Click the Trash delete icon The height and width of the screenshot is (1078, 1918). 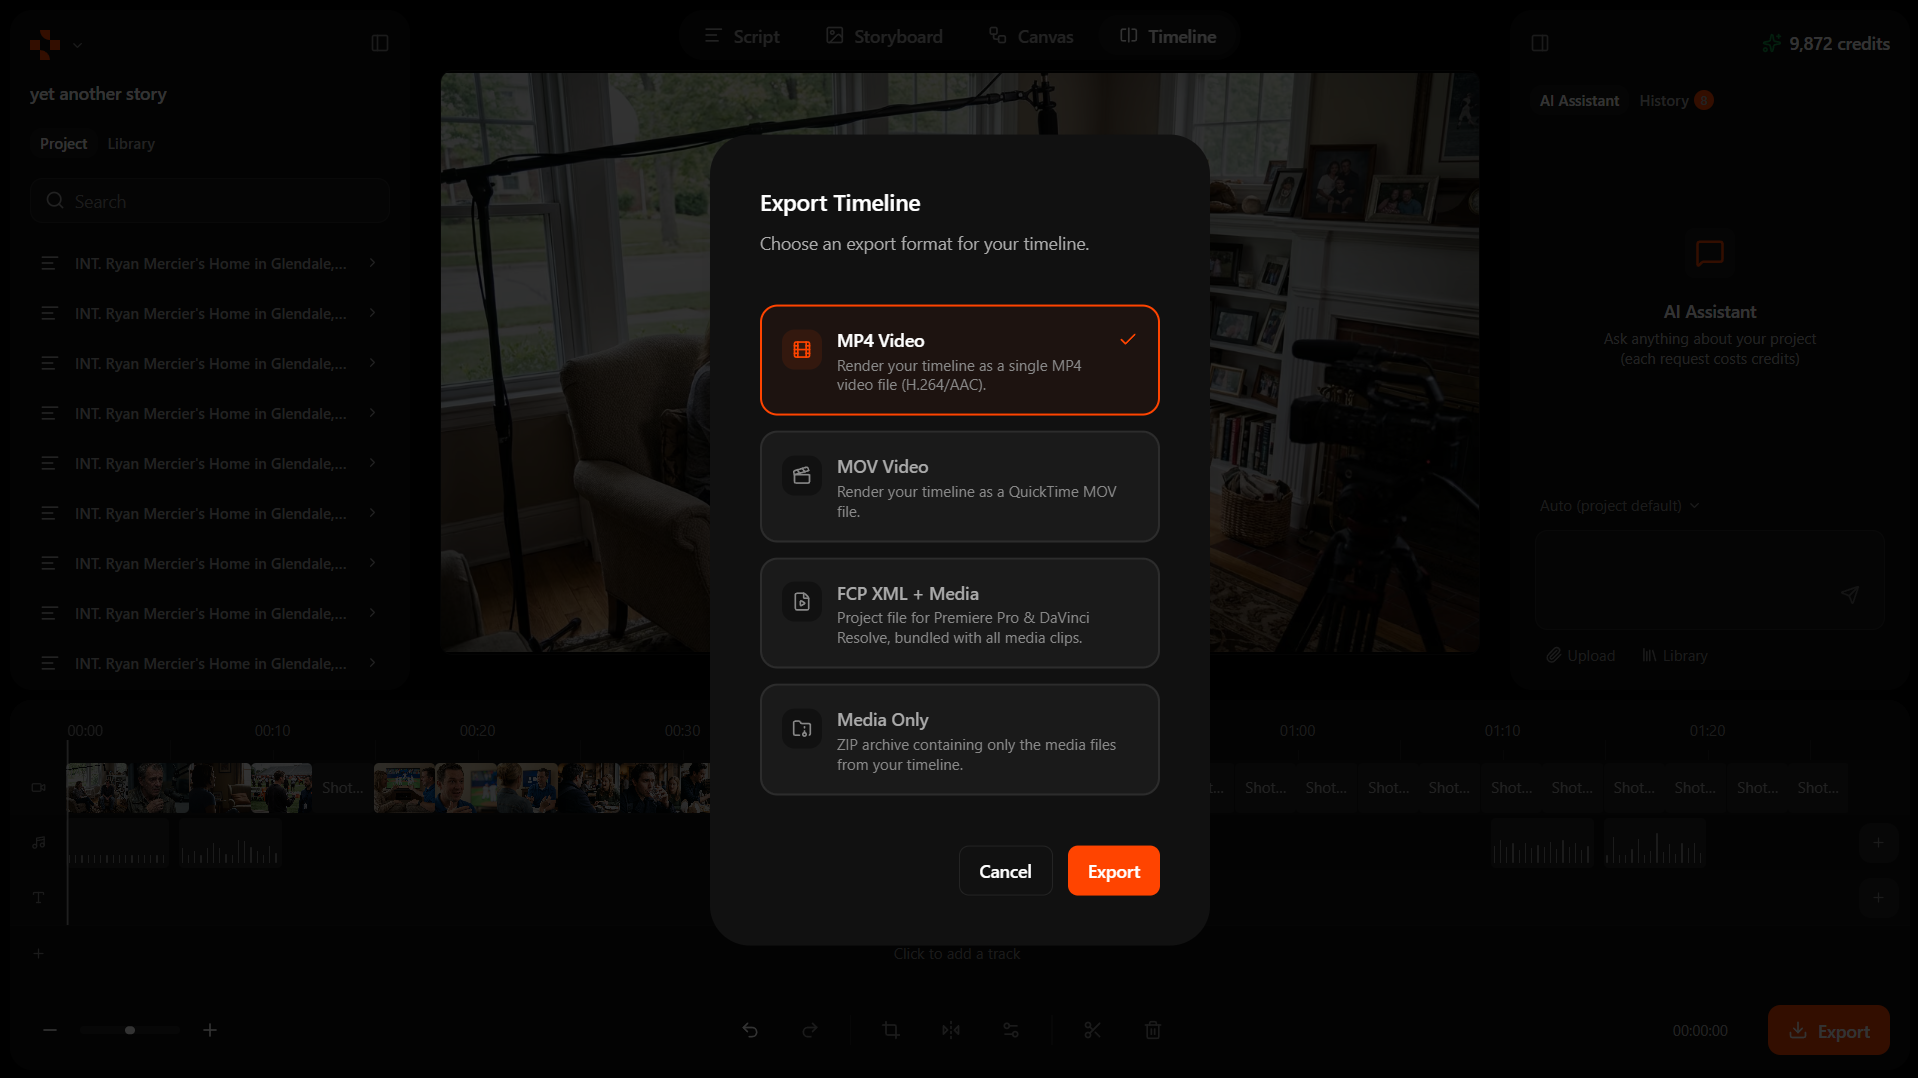tap(1152, 1030)
